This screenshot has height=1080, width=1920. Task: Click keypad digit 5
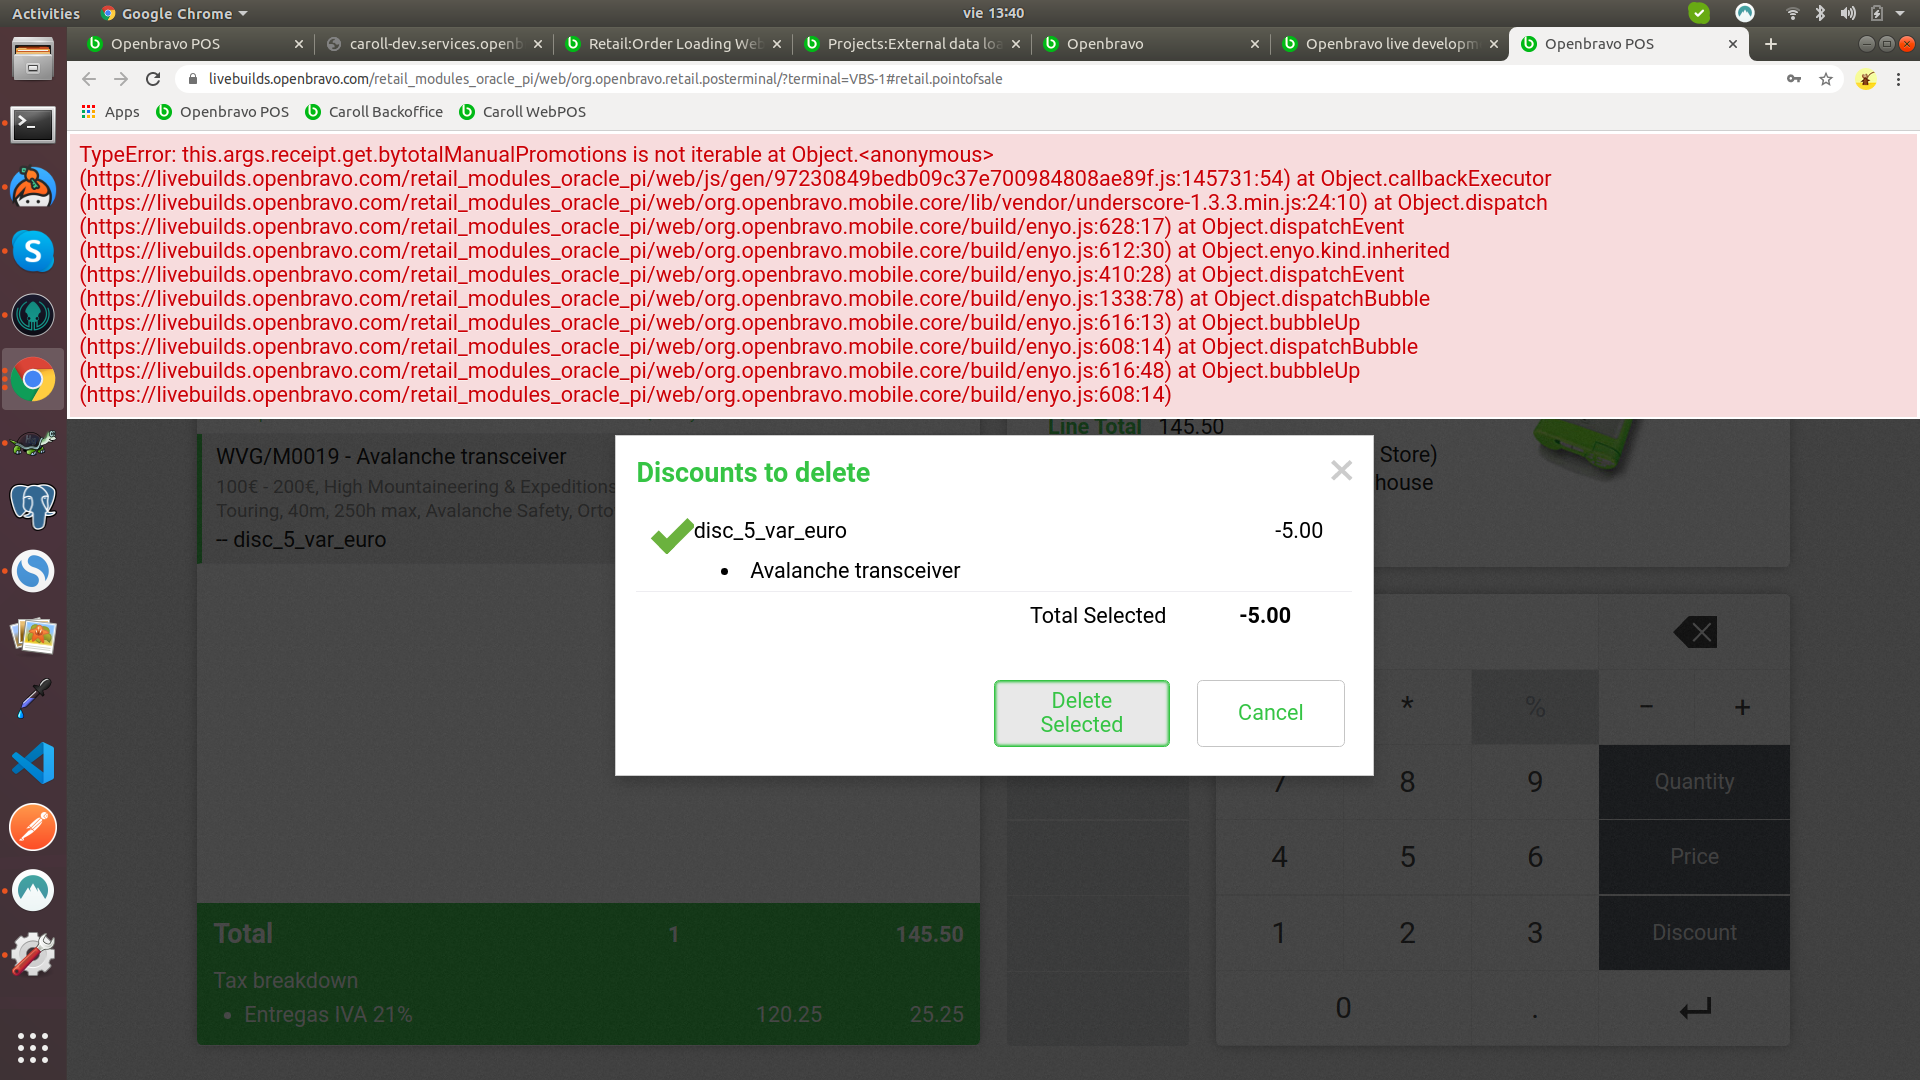pos(1407,857)
